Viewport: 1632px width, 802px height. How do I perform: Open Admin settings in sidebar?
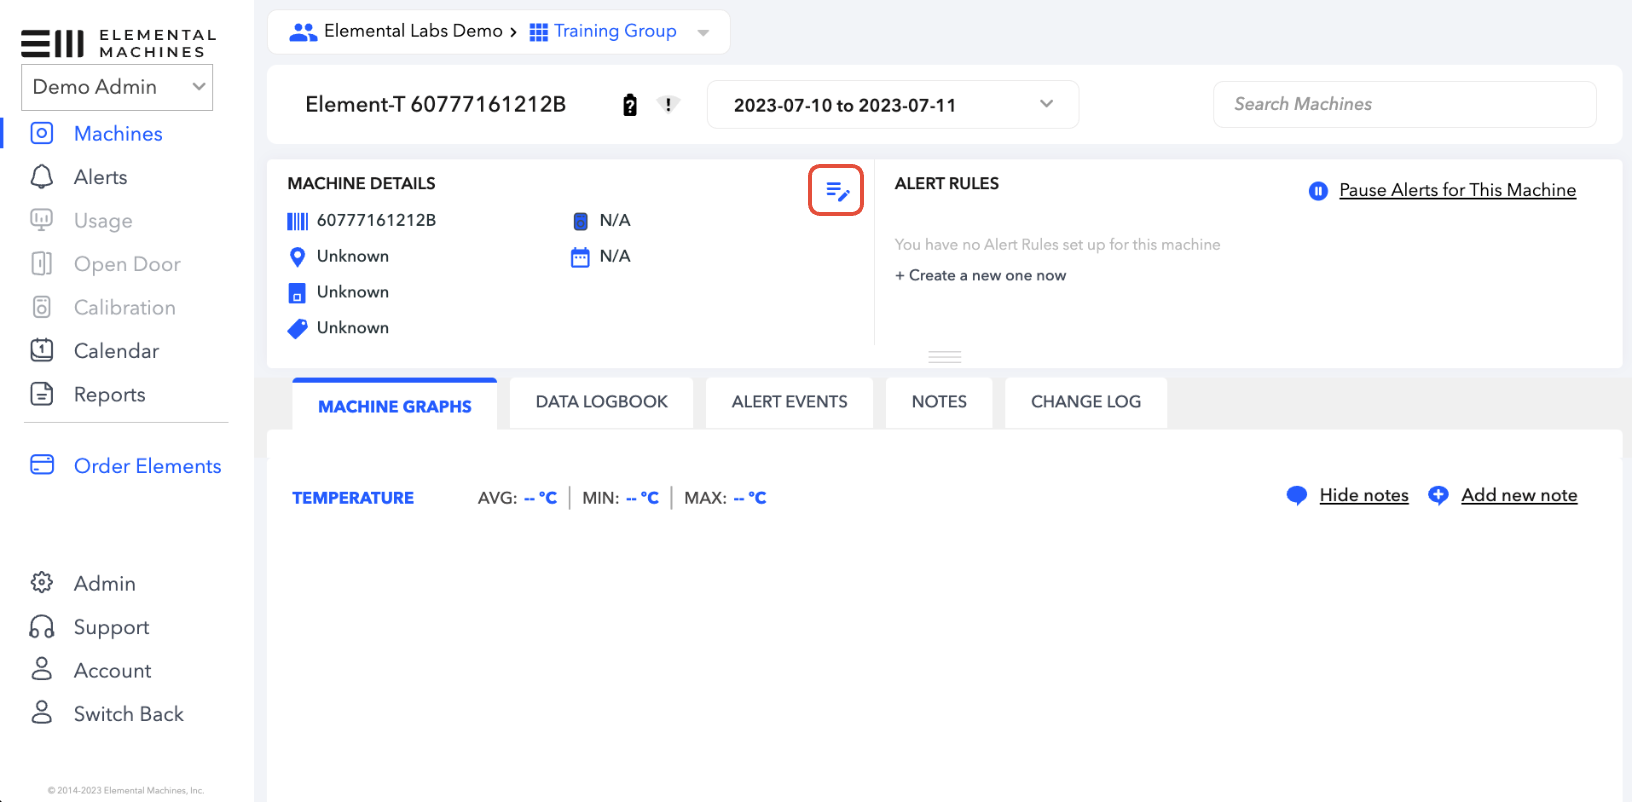104,583
